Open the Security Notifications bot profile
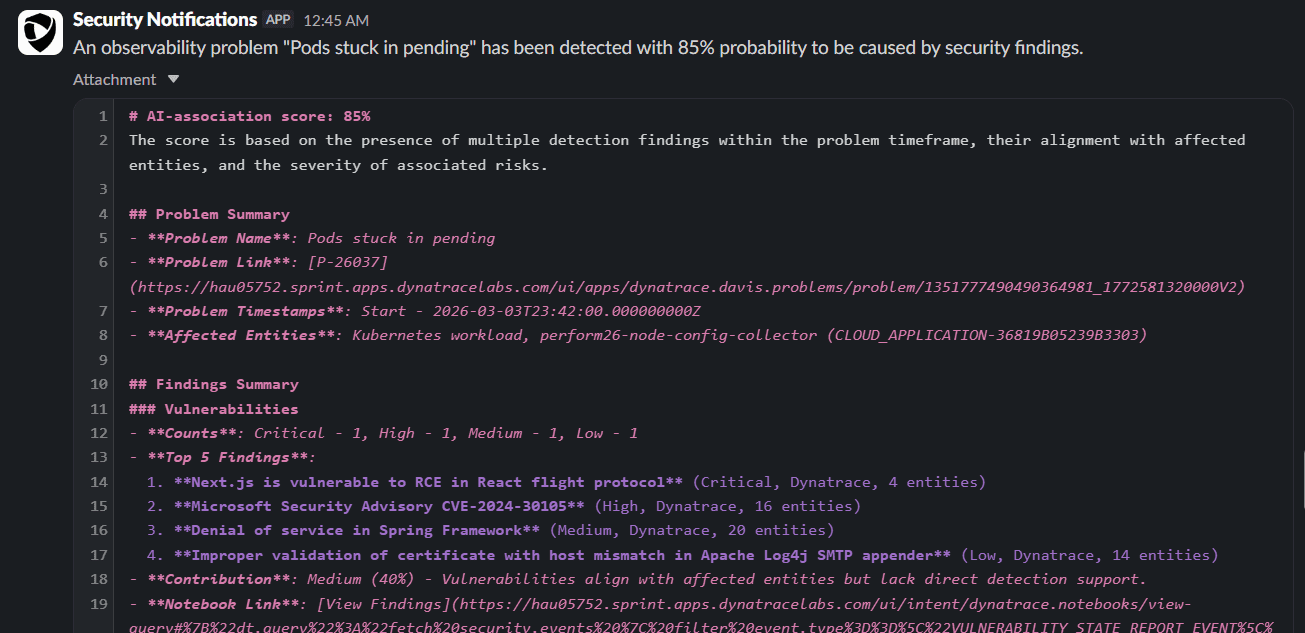Image resolution: width=1305 pixels, height=633 pixels. point(163,18)
